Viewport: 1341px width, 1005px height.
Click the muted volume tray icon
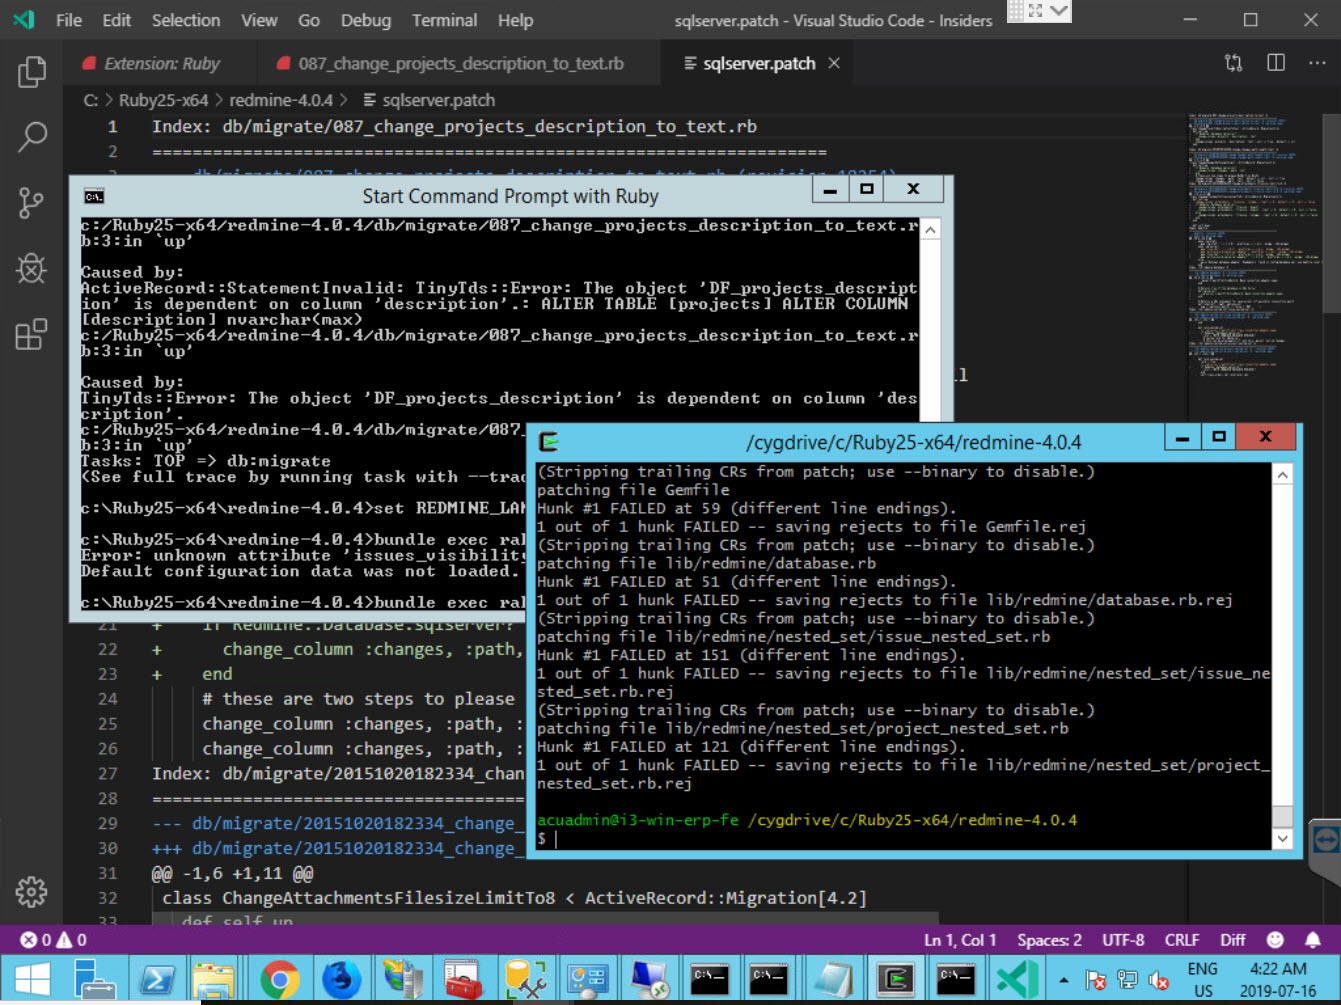point(1158,980)
